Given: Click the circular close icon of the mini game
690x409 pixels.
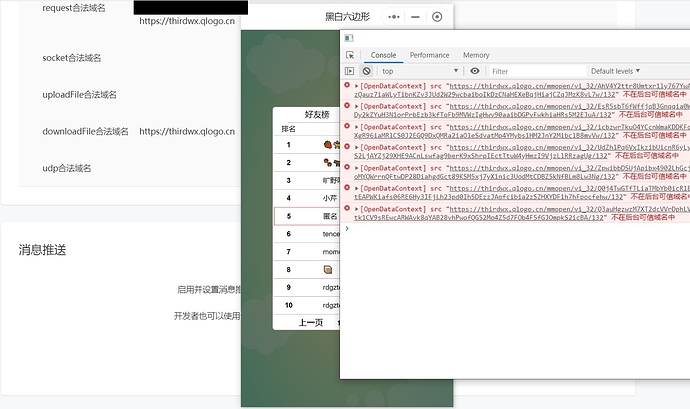Looking at the screenshot, I should pos(437,17).
